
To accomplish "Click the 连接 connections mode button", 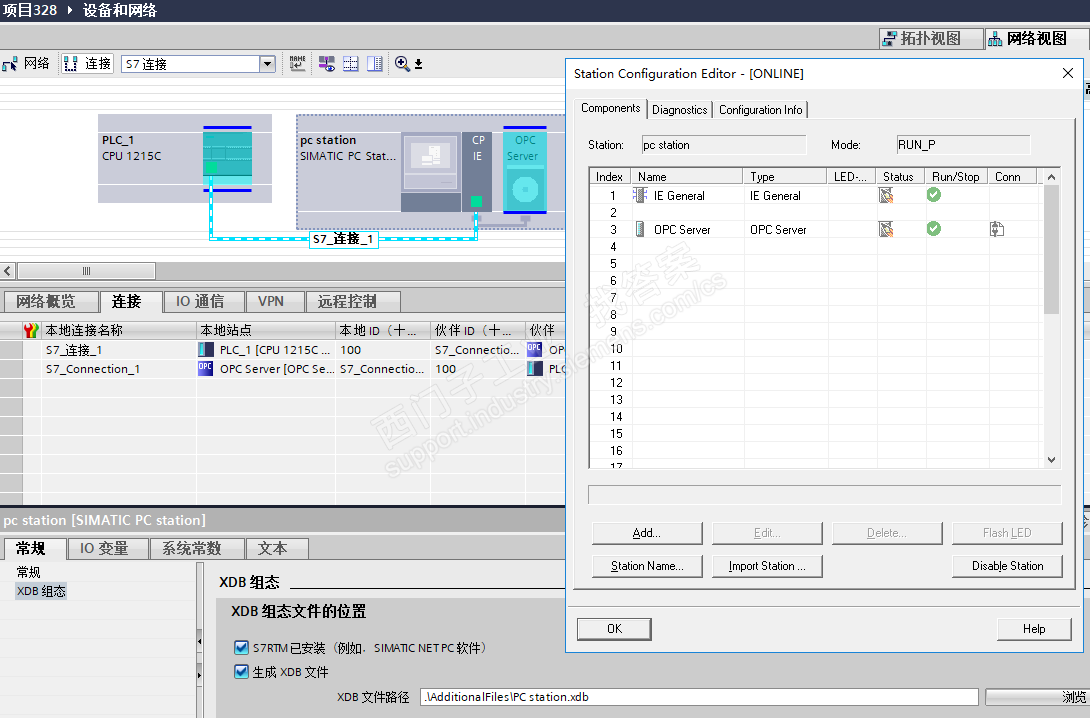I will click(x=88, y=63).
